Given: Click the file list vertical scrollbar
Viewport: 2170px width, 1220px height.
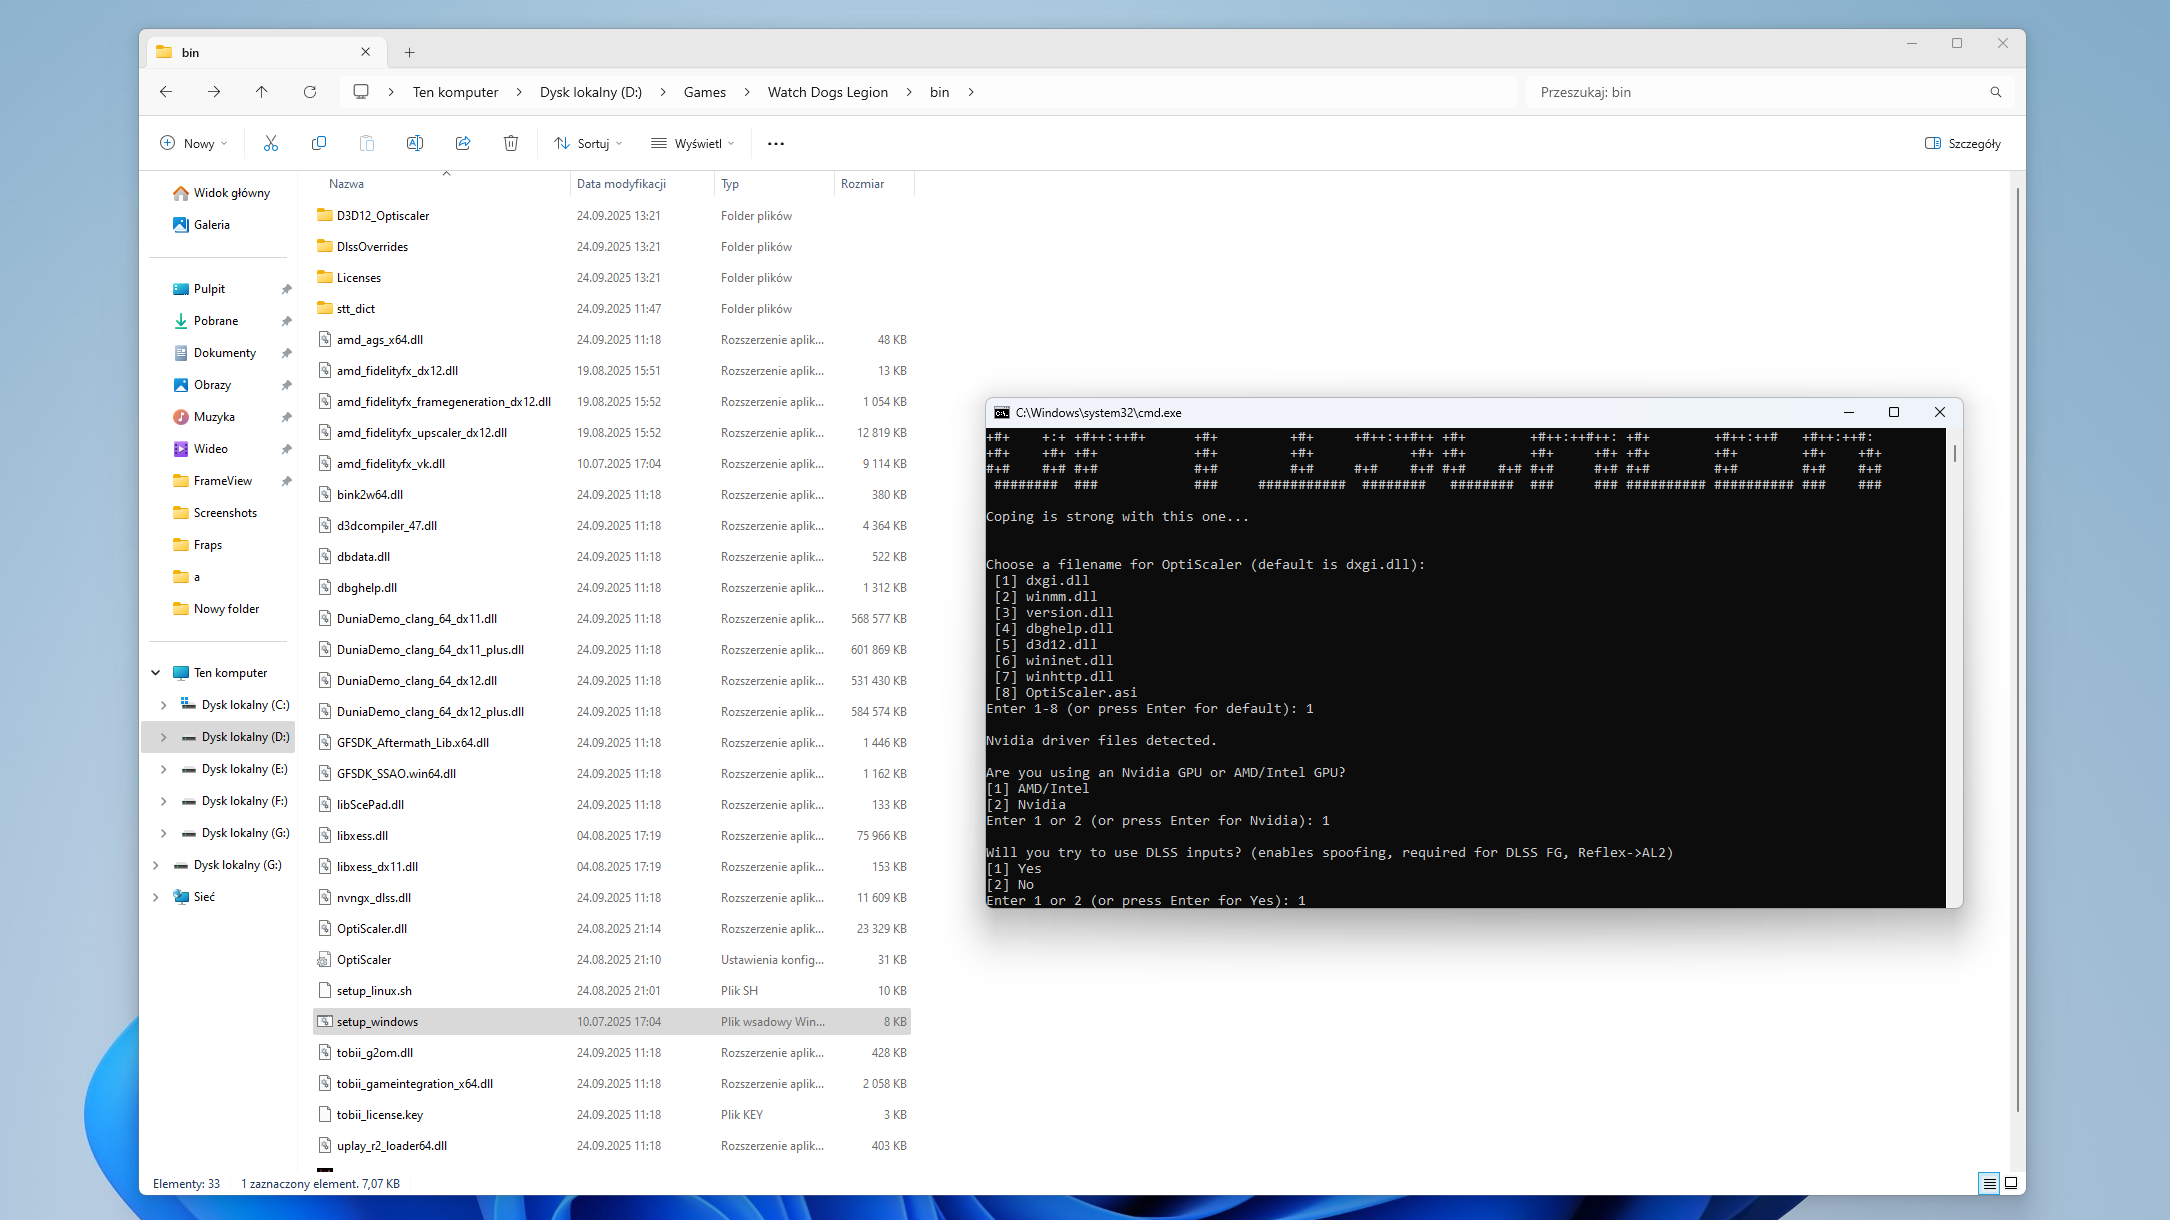Looking at the screenshot, I should pyautogui.click(x=2018, y=650).
